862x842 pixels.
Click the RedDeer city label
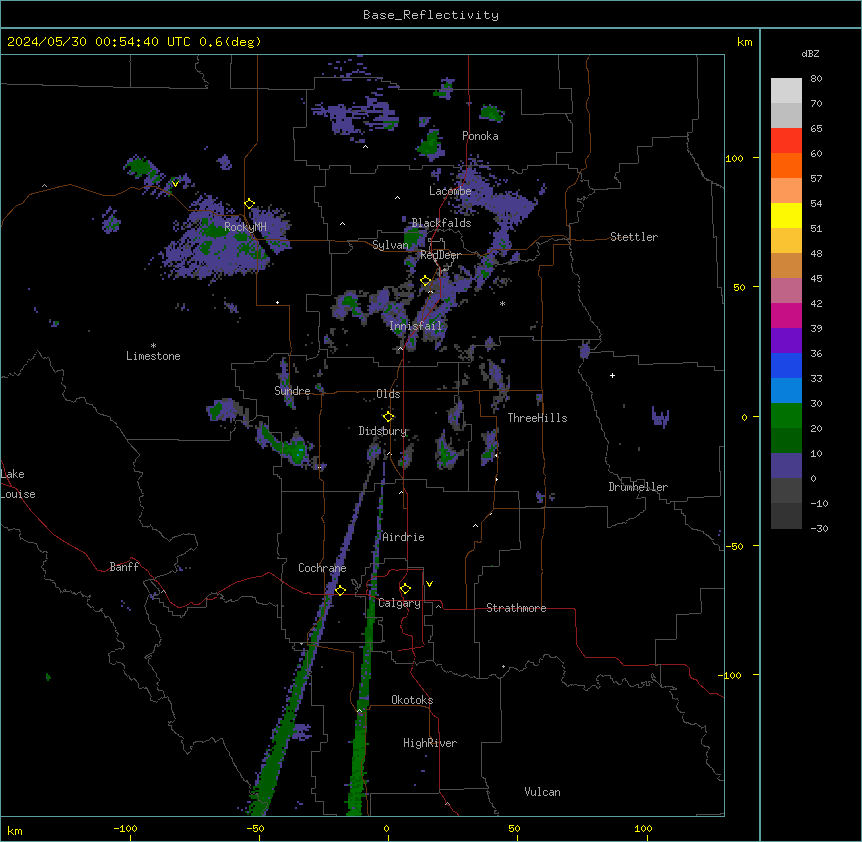(440, 255)
